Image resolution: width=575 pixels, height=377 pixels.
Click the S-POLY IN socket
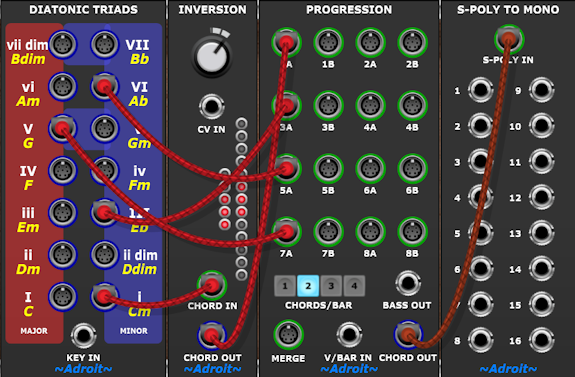[509, 39]
